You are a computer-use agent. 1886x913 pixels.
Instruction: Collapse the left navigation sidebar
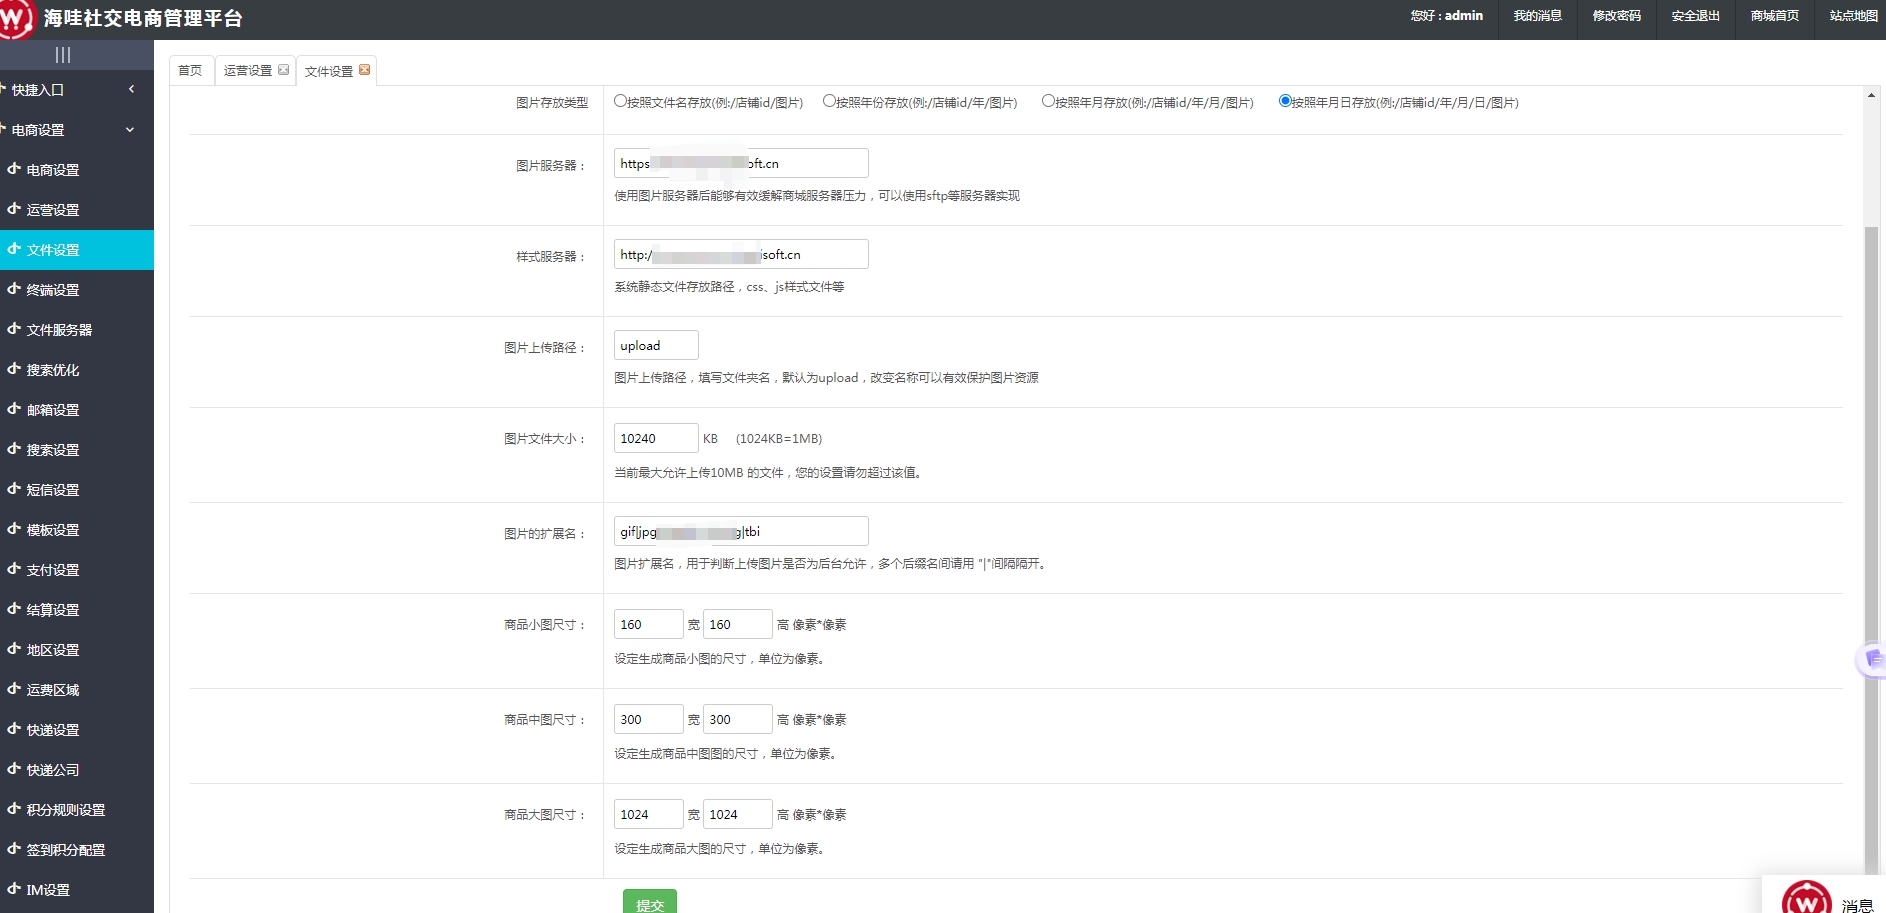coord(62,56)
